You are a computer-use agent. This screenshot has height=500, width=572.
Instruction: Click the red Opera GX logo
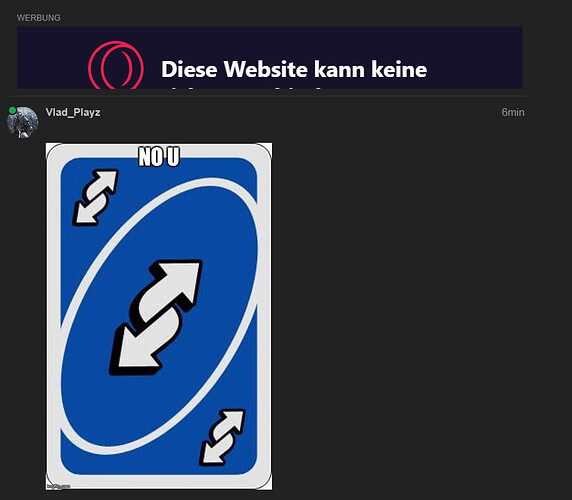click(x=116, y=65)
